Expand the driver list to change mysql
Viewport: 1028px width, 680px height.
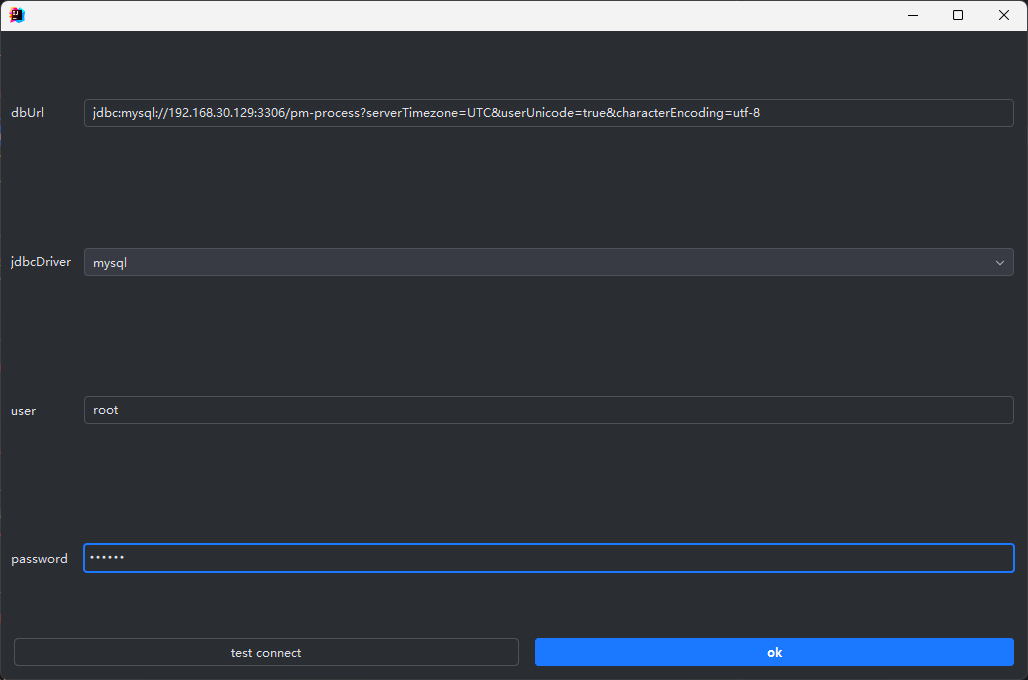click(x=999, y=262)
